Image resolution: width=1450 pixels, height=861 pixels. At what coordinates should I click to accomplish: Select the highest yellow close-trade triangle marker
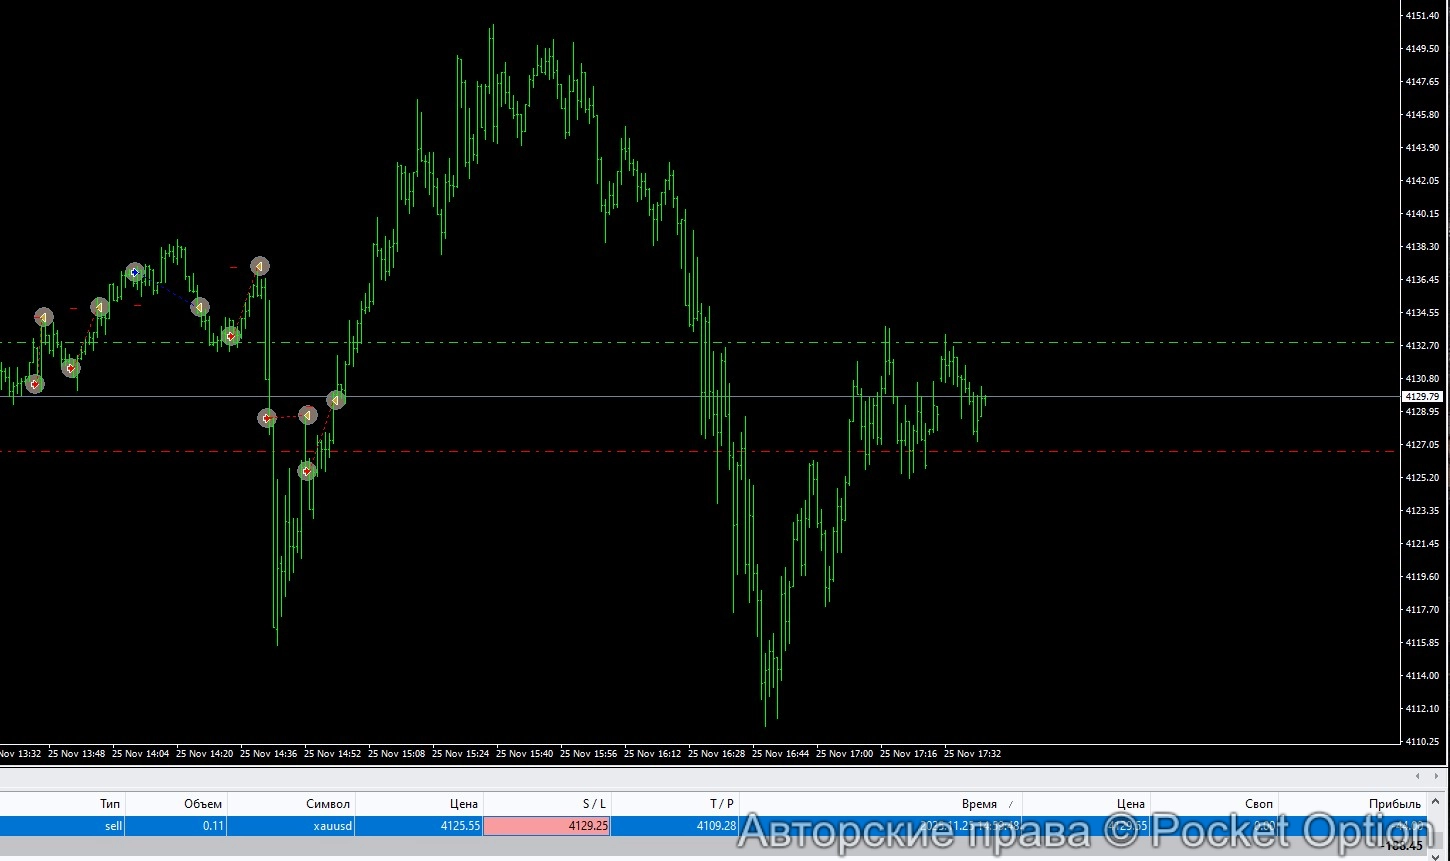click(259, 266)
